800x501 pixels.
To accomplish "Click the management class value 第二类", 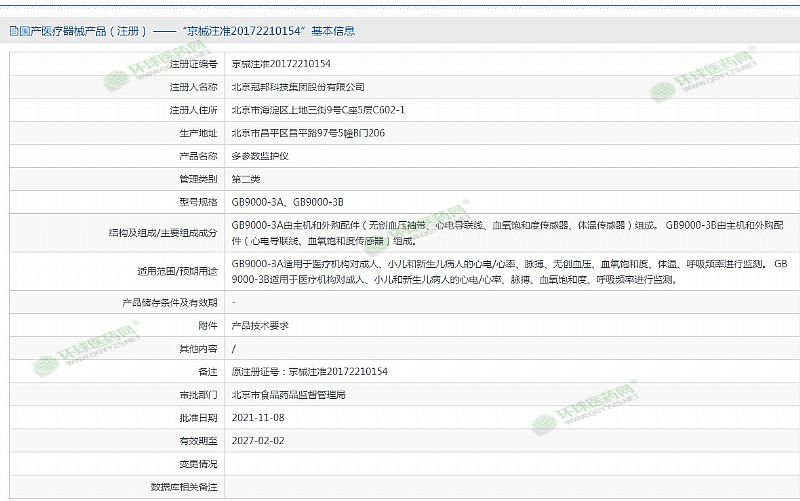I will (x=246, y=179).
